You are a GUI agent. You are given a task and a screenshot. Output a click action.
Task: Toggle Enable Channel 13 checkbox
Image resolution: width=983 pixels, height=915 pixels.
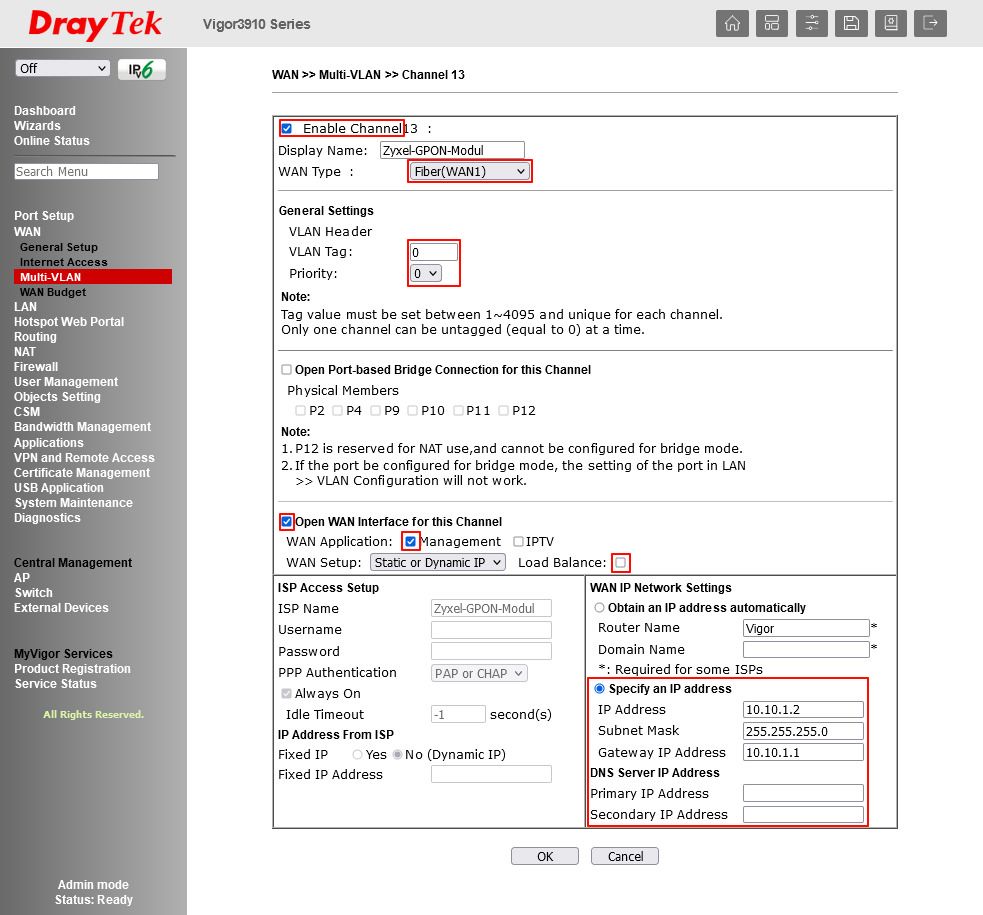pos(286,128)
